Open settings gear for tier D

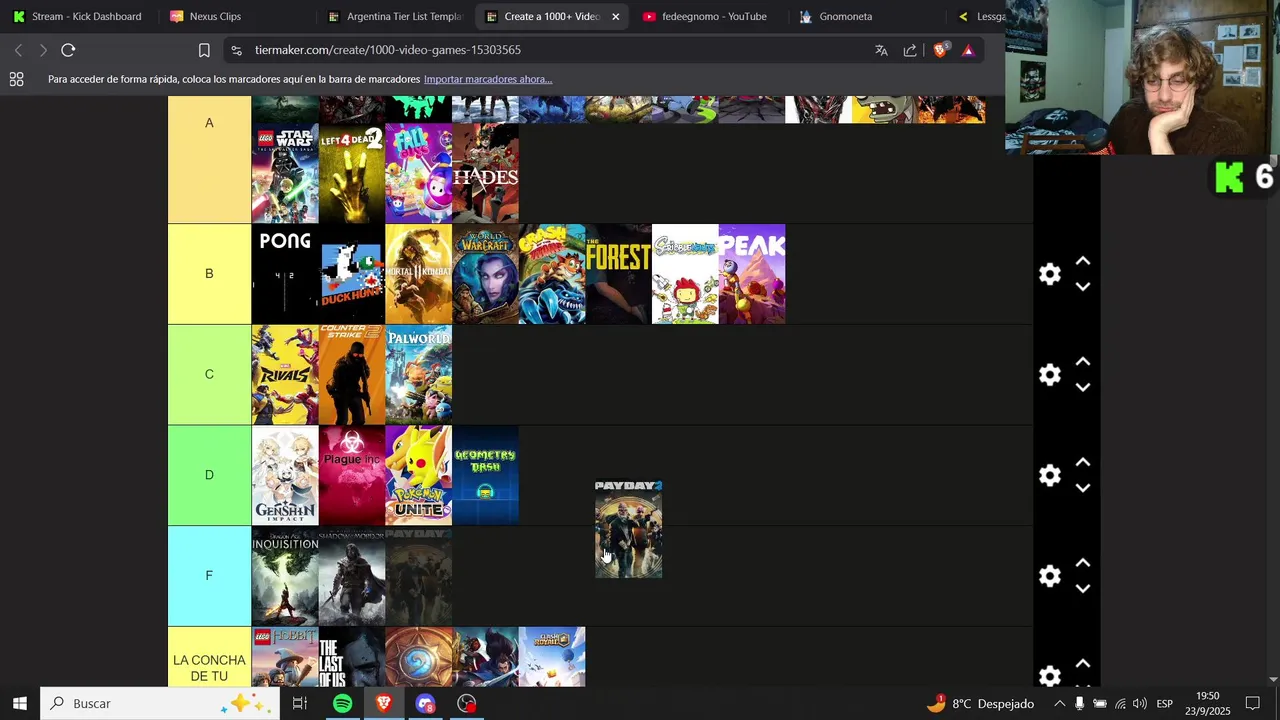tap(1049, 476)
